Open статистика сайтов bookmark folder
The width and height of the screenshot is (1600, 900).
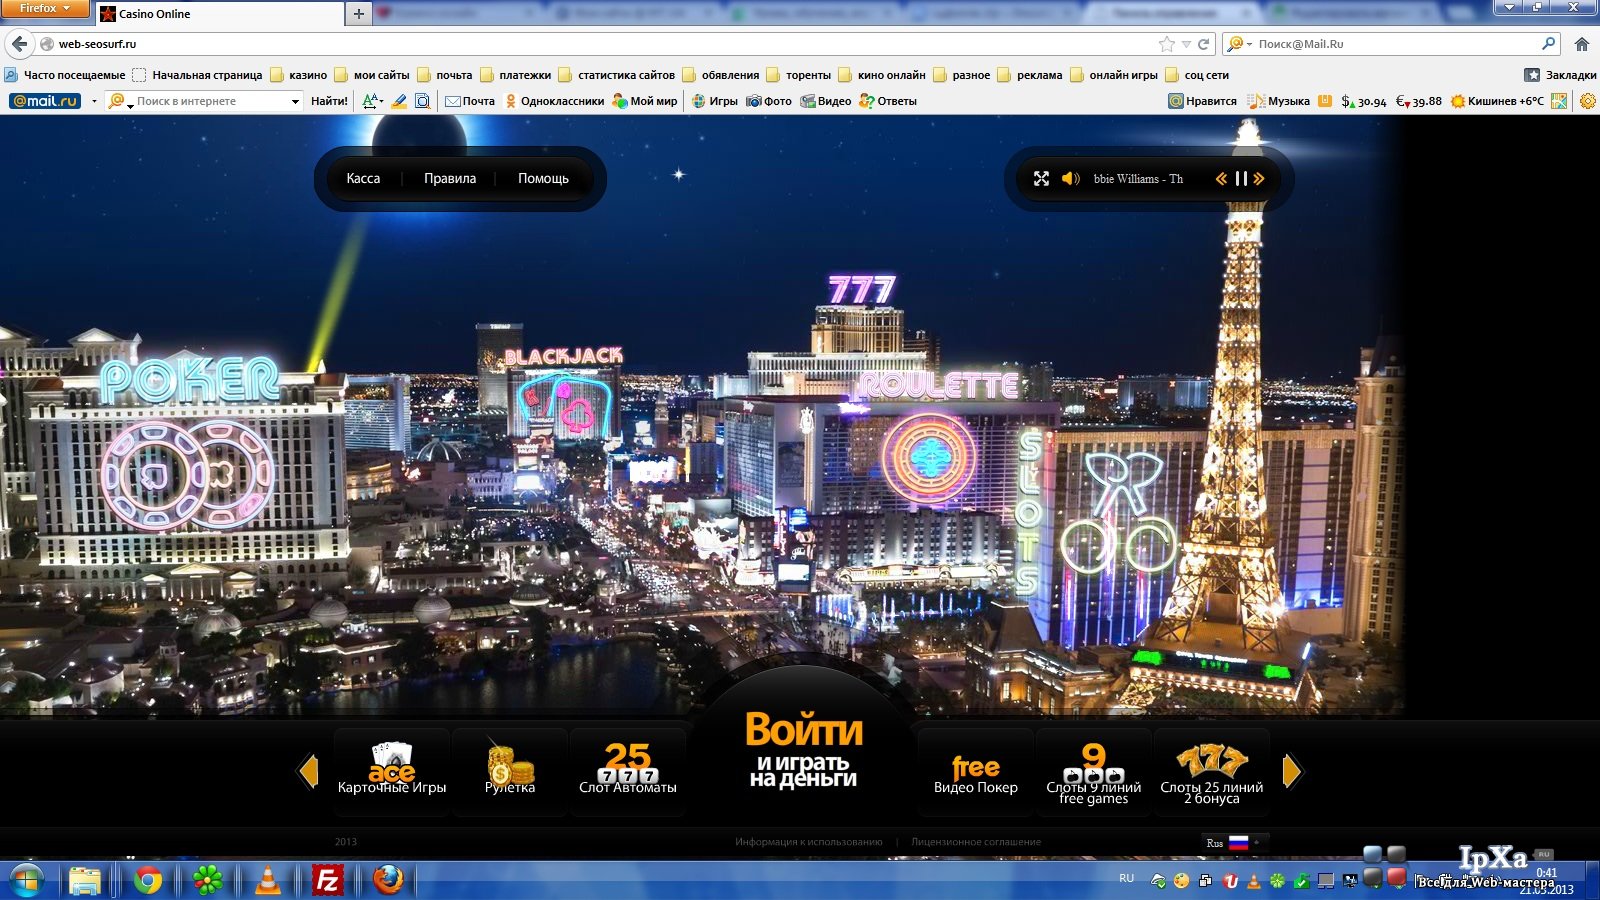click(616, 75)
